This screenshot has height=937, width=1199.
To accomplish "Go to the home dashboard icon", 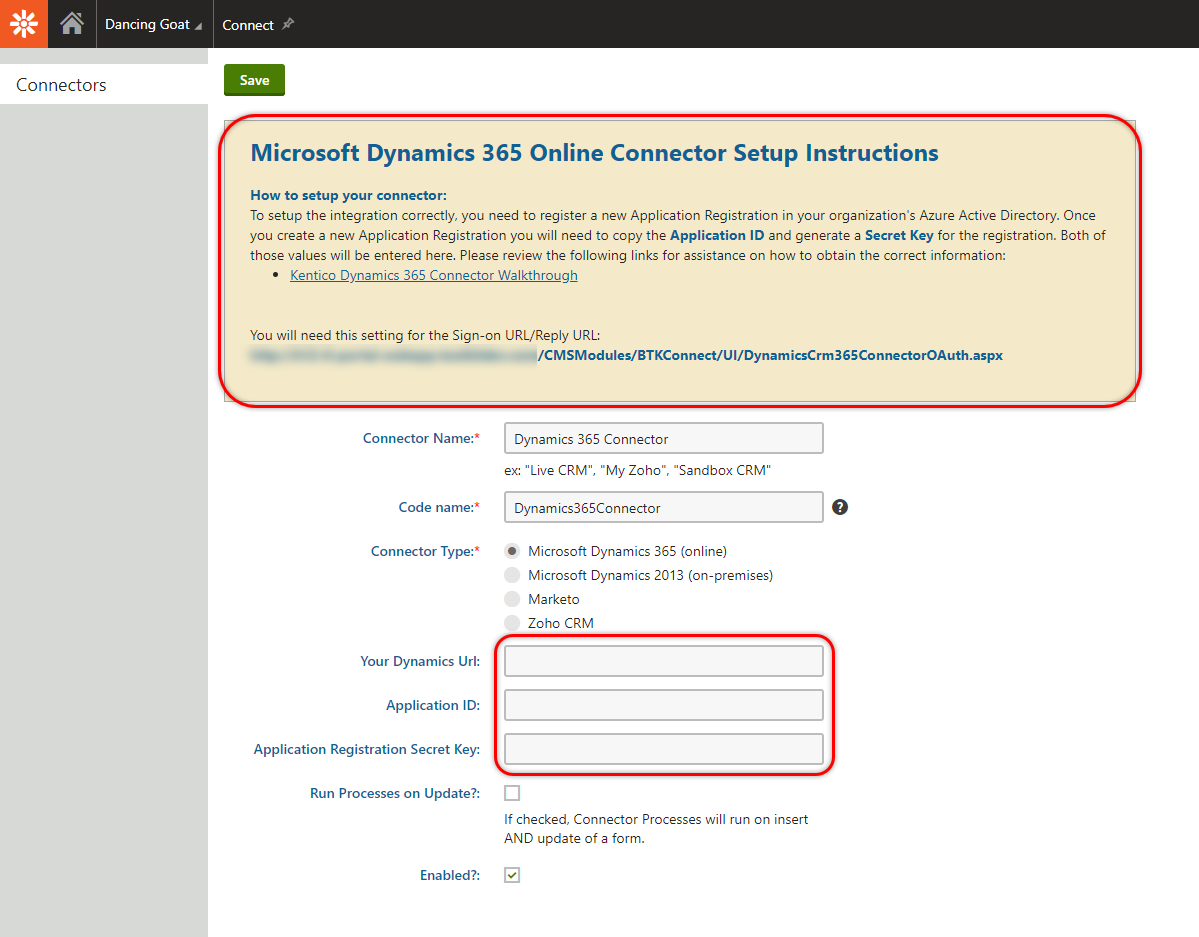I will (72, 24).
